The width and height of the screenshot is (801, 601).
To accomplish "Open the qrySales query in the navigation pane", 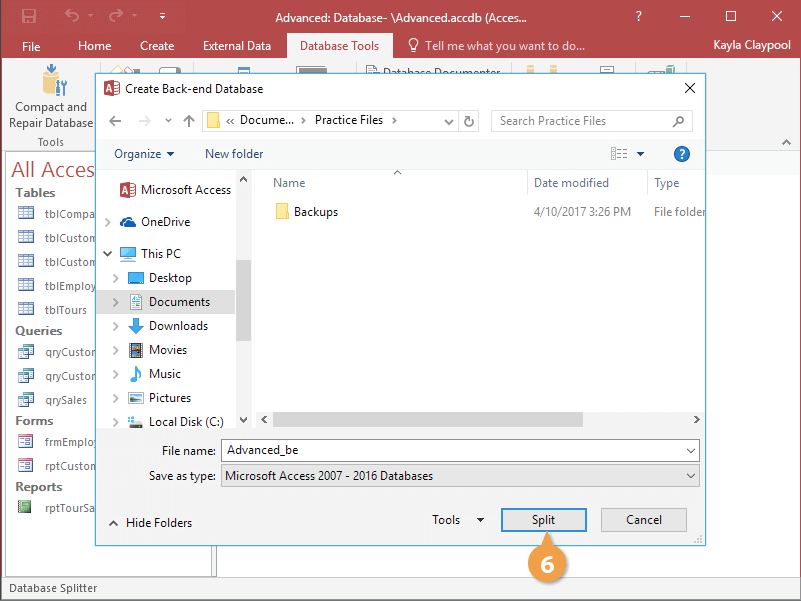I will pos(53,400).
